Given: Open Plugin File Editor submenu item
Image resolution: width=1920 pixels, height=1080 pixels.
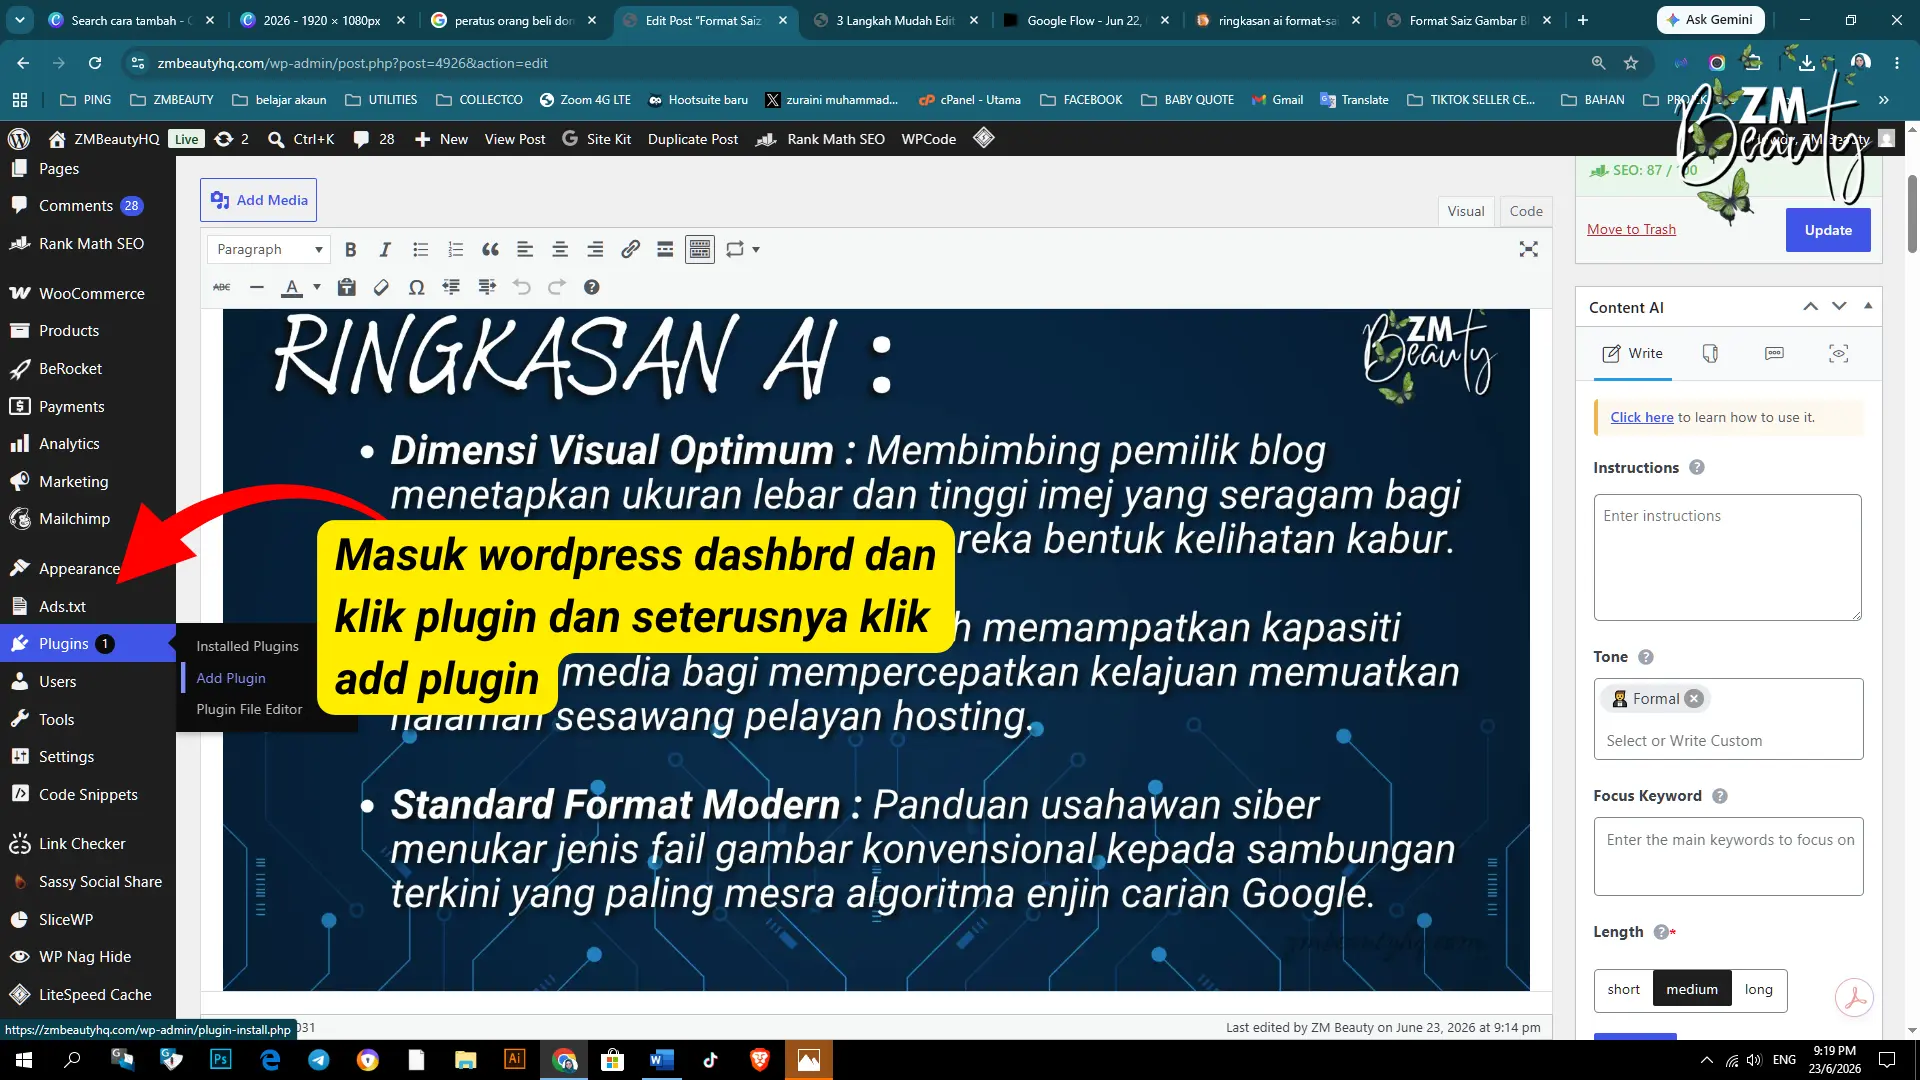Looking at the screenshot, I should tap(249, 709).
